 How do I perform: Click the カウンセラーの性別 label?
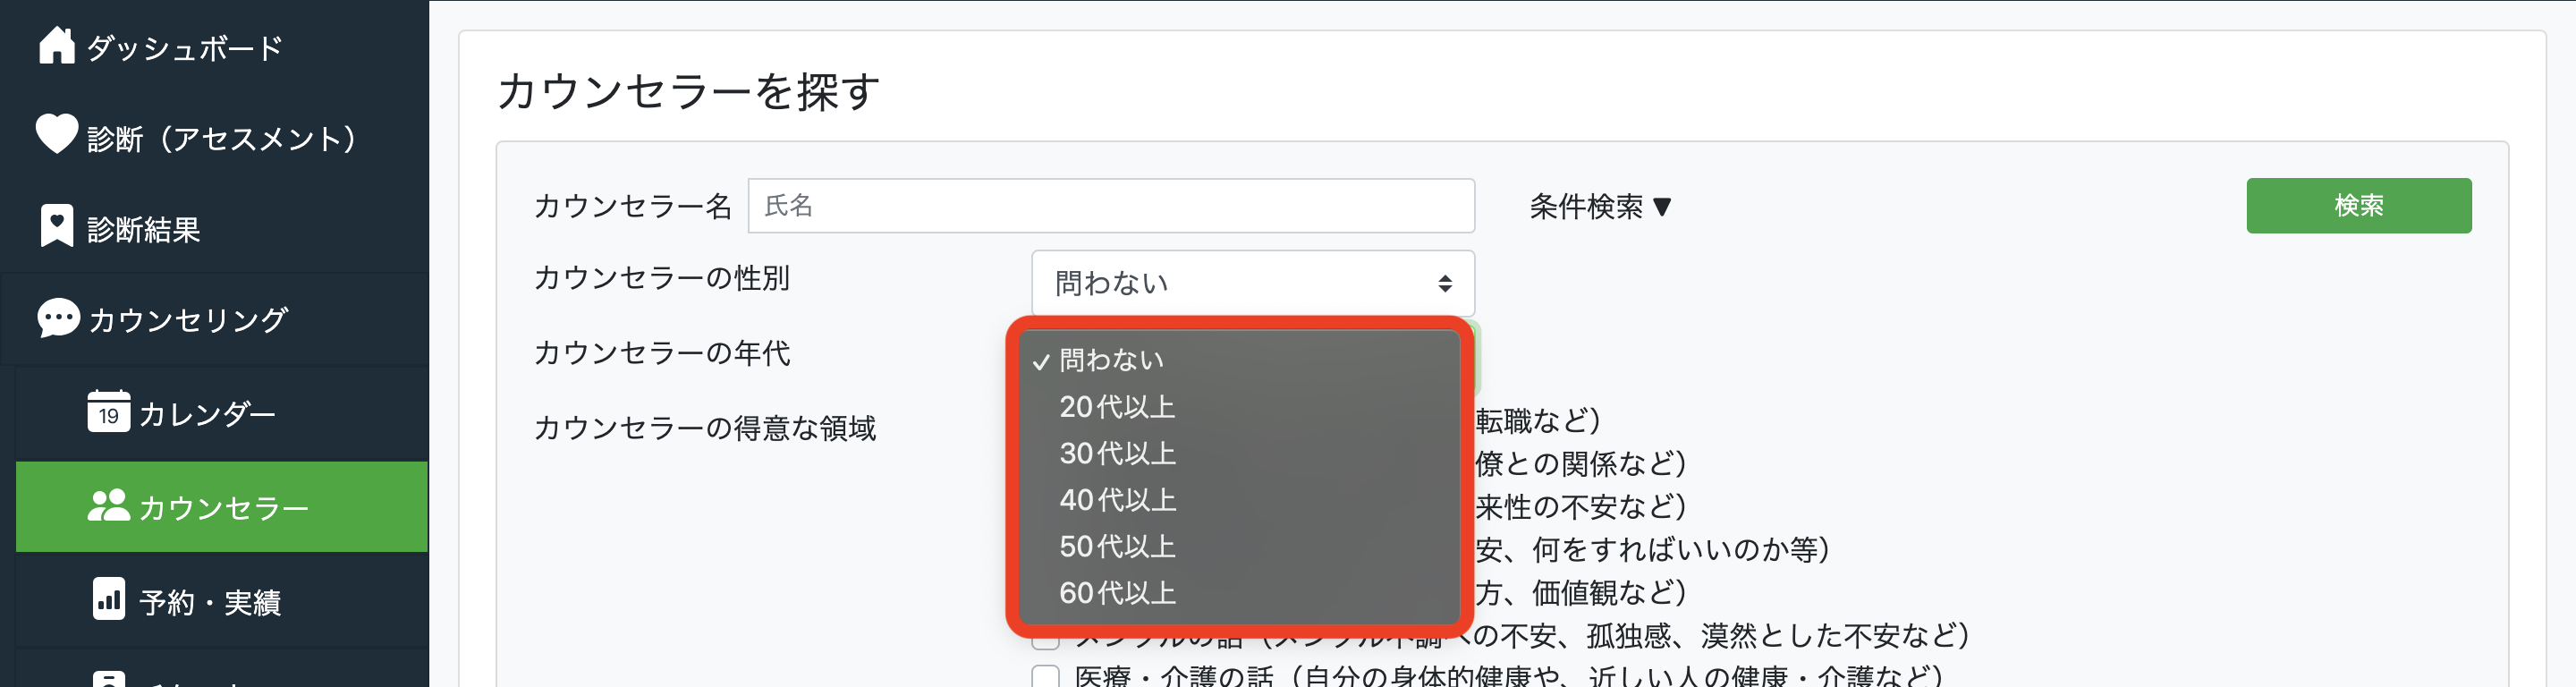662,277
